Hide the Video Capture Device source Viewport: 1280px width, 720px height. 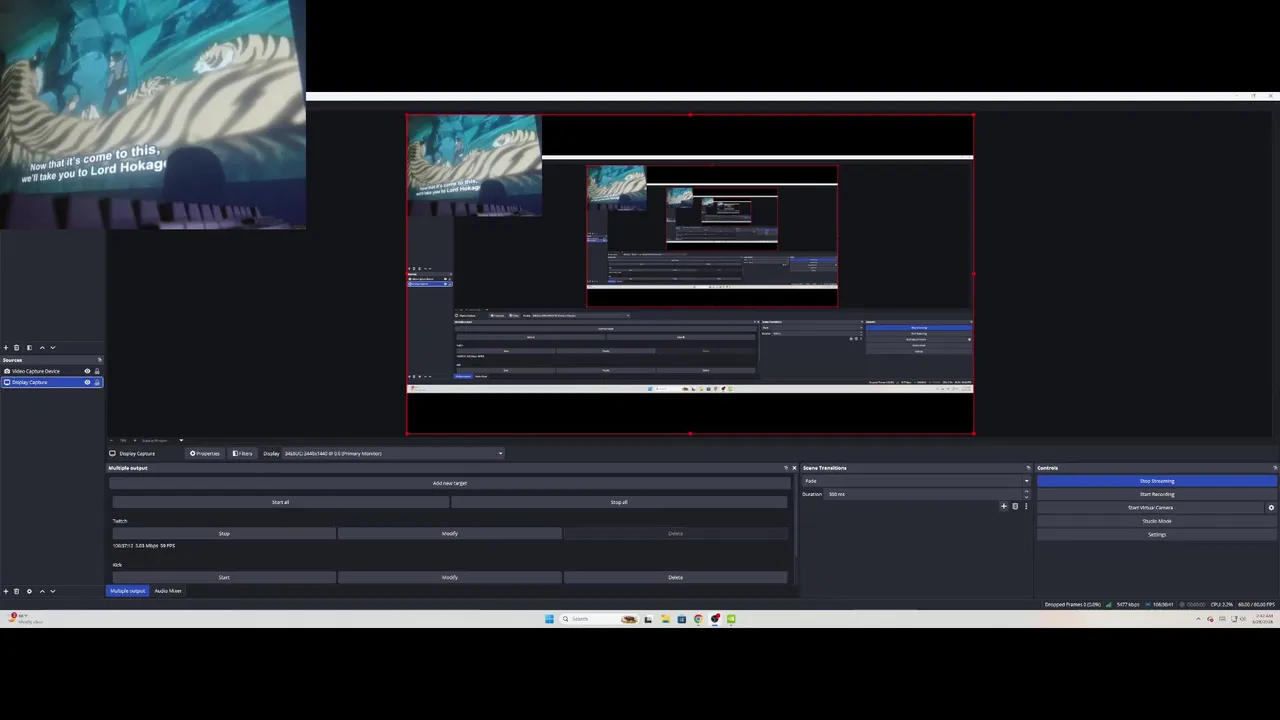[x=87, y=371]
